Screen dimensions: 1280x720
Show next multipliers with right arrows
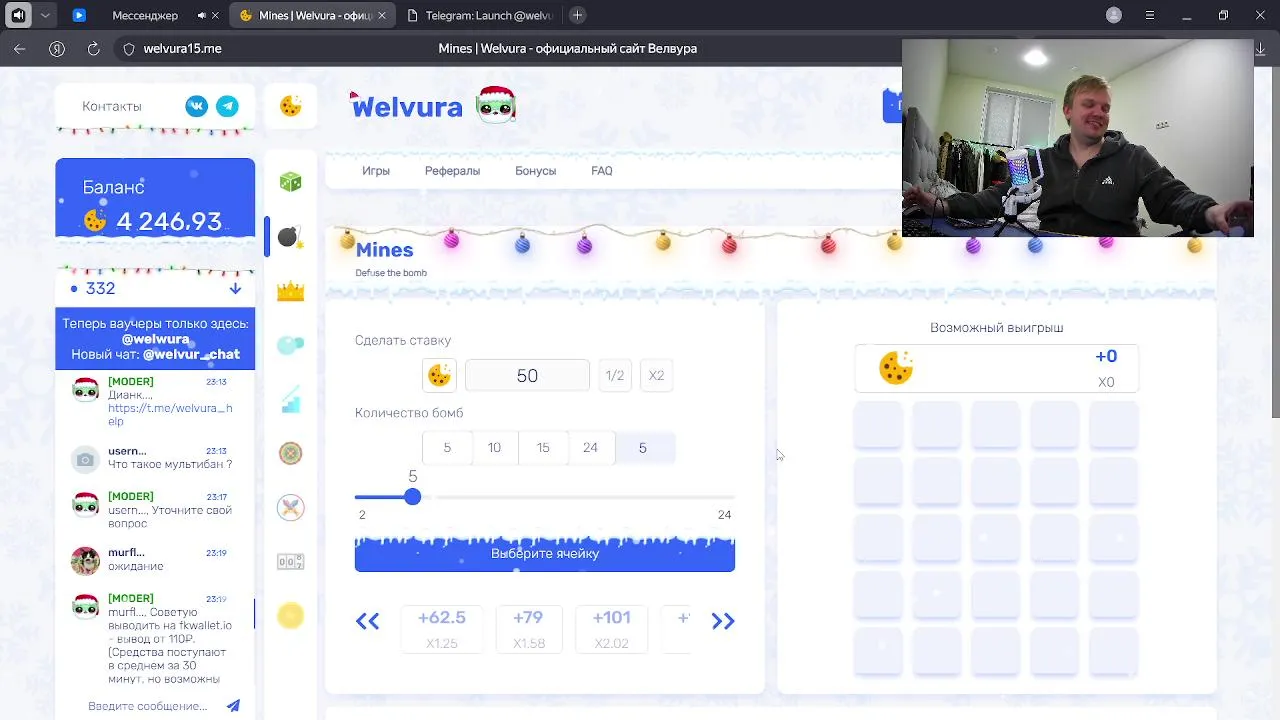[x=723, y=621]
